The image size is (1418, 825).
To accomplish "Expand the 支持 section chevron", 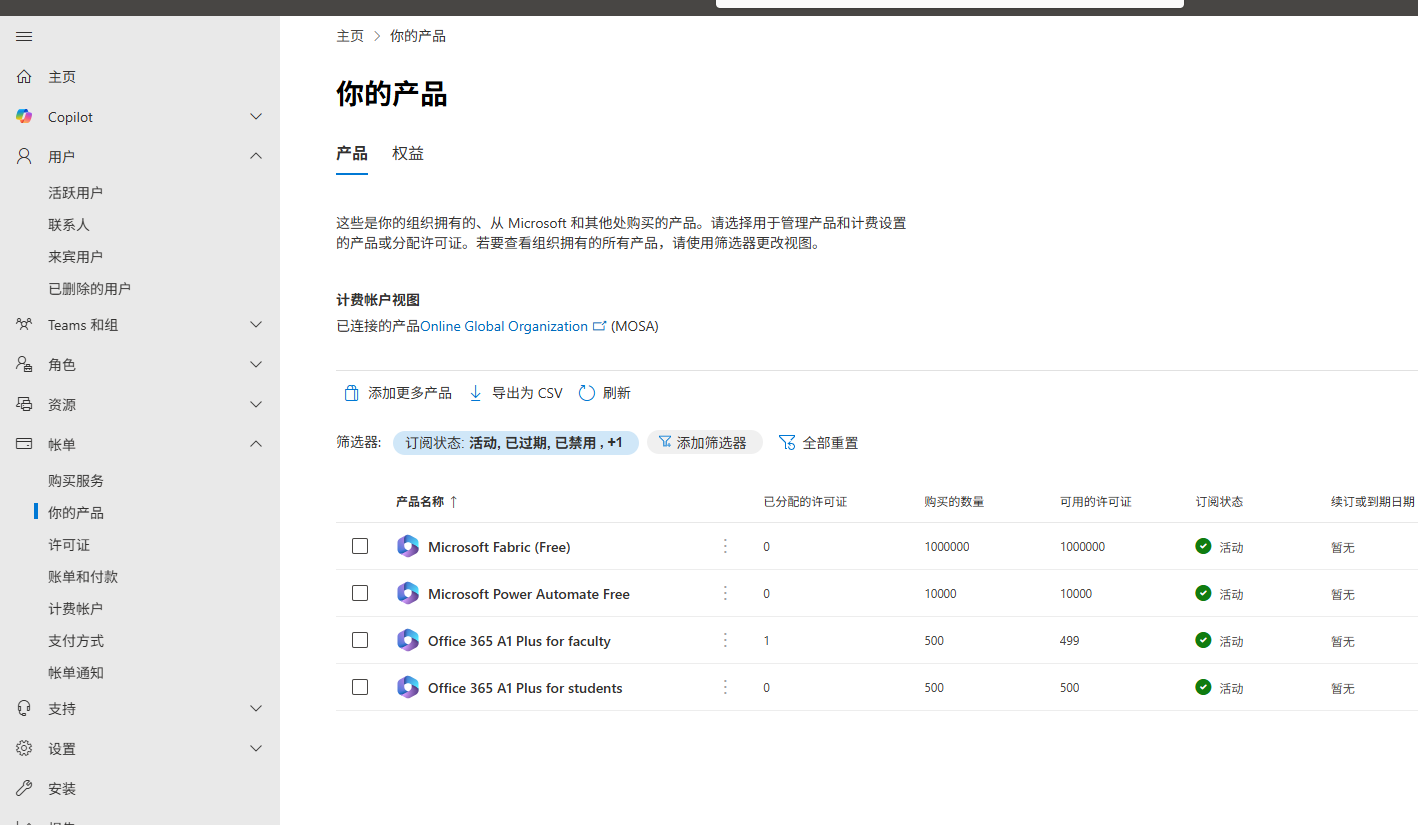I will pyautogui.click(x=256, y=709).
